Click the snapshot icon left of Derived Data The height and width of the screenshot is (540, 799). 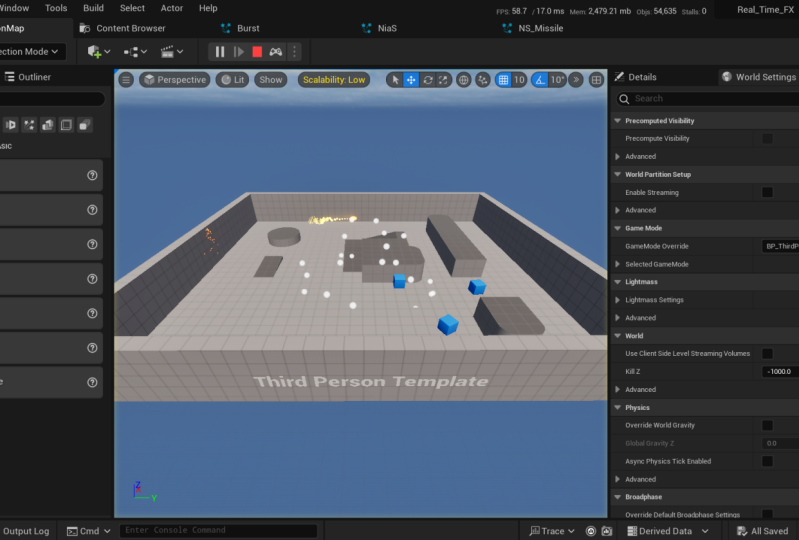[606, 531]
